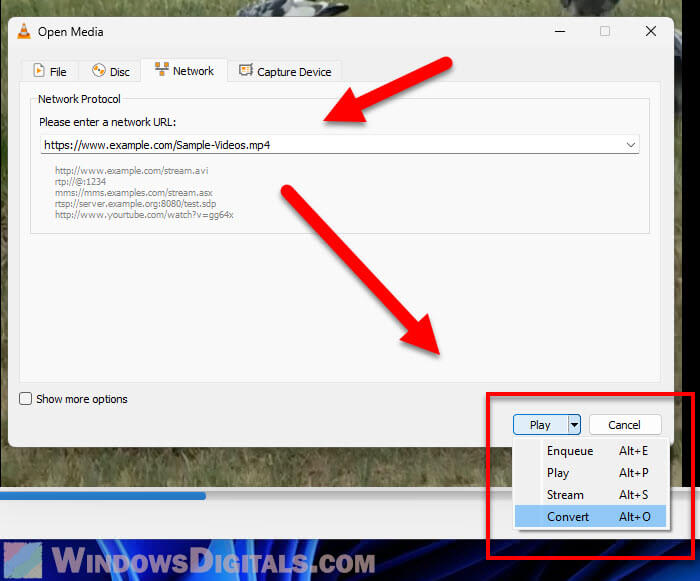700x581 pixels.
Task: Choose Play Alt+P from the dropdown menu
Action: 590,472
